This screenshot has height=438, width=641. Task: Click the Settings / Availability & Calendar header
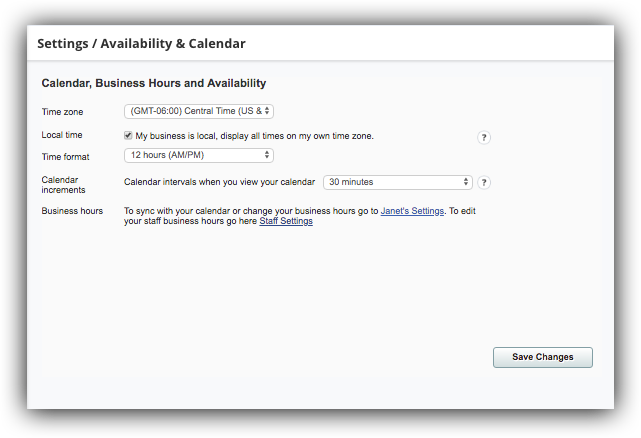pyautogui.click(x=141, y=43)
